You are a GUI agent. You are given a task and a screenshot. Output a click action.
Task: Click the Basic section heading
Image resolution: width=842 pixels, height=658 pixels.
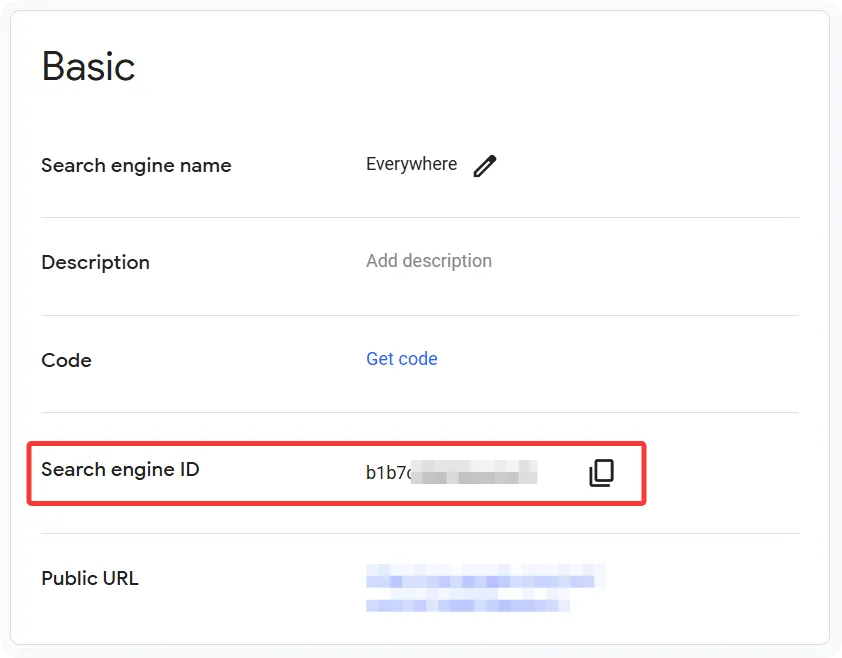(x=88, y=66)
